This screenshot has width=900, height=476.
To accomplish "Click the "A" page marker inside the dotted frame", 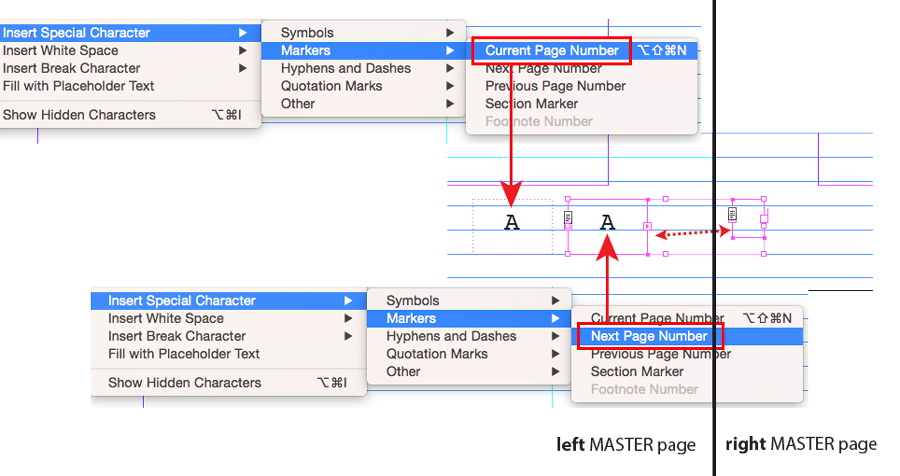I will coord(512,223).
